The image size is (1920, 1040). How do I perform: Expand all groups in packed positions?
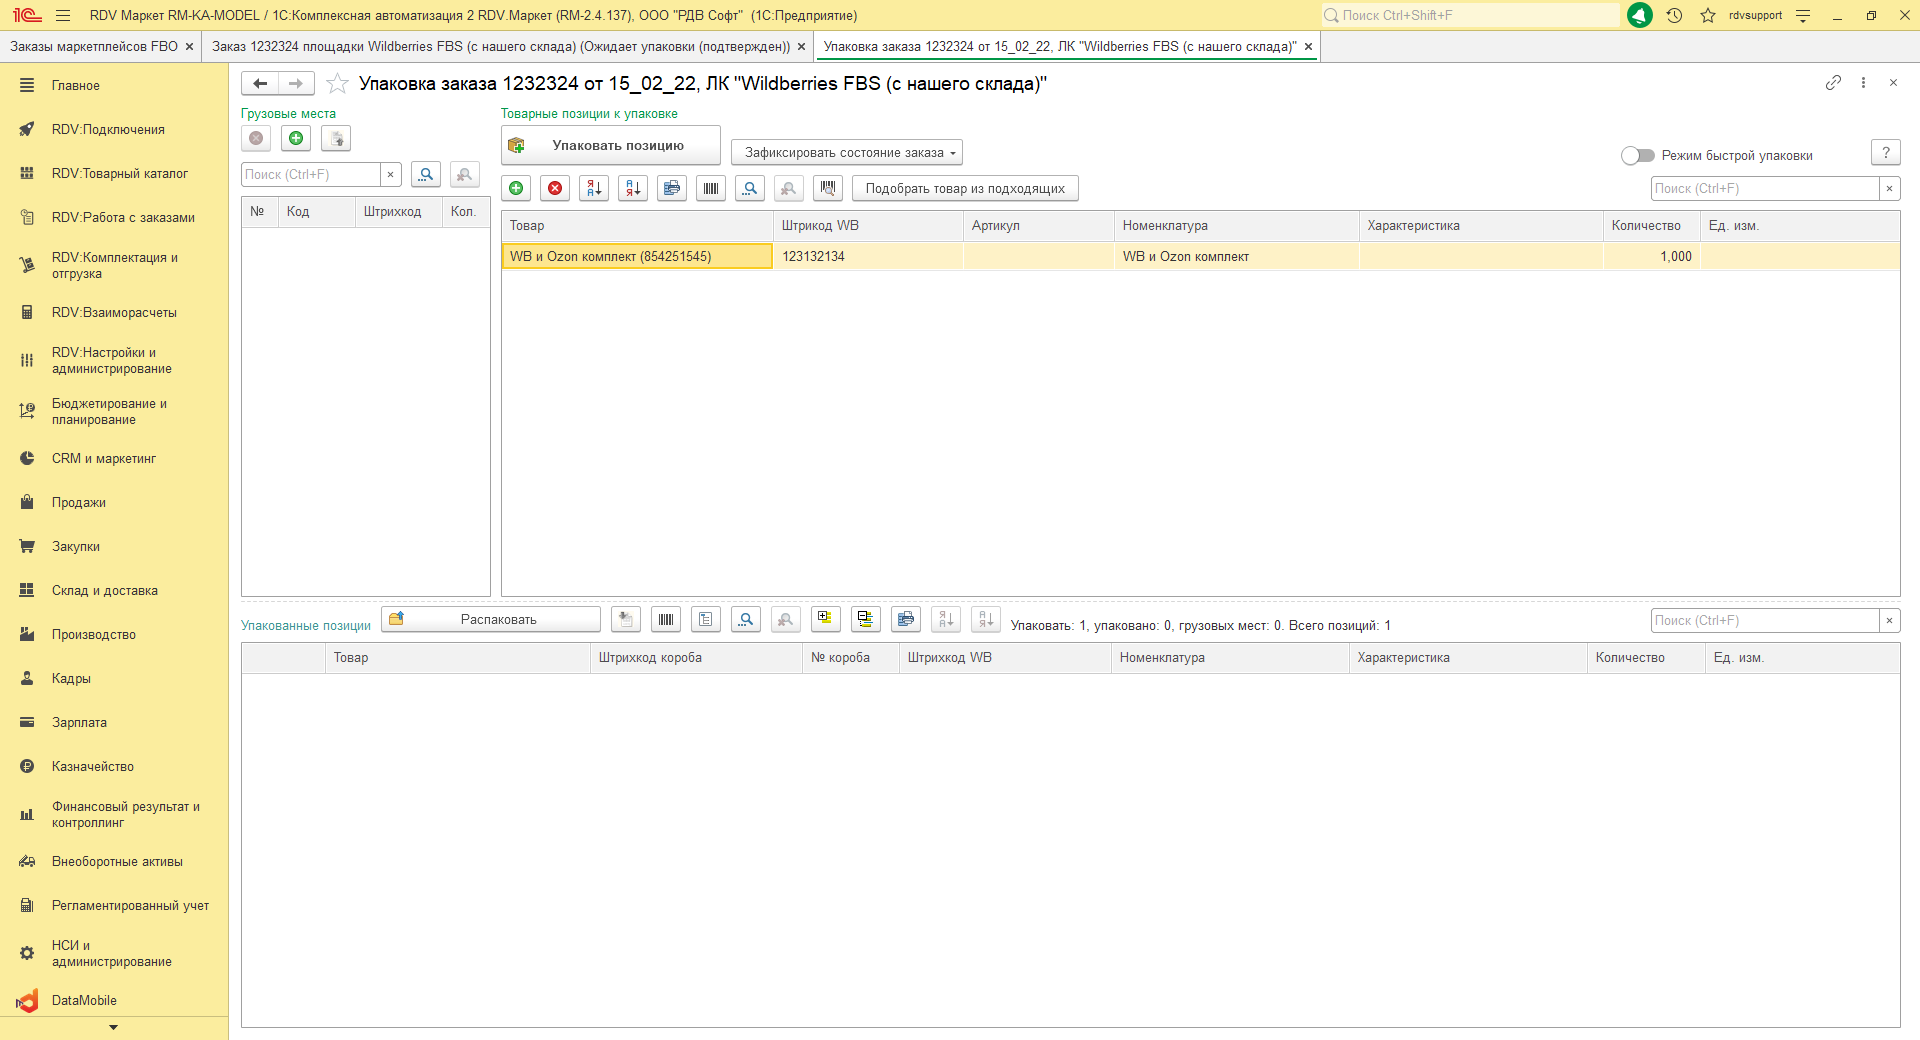[x=825, y=619]
